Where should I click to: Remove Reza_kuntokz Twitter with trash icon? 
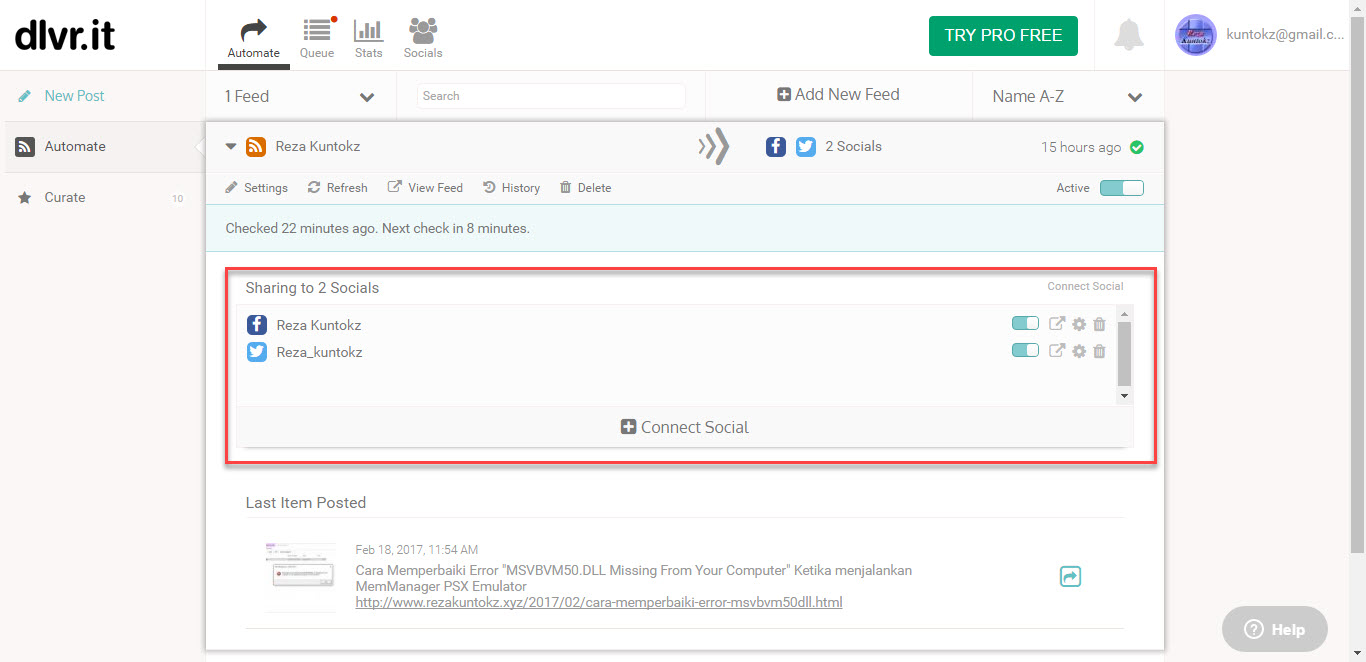(1100, 351)
